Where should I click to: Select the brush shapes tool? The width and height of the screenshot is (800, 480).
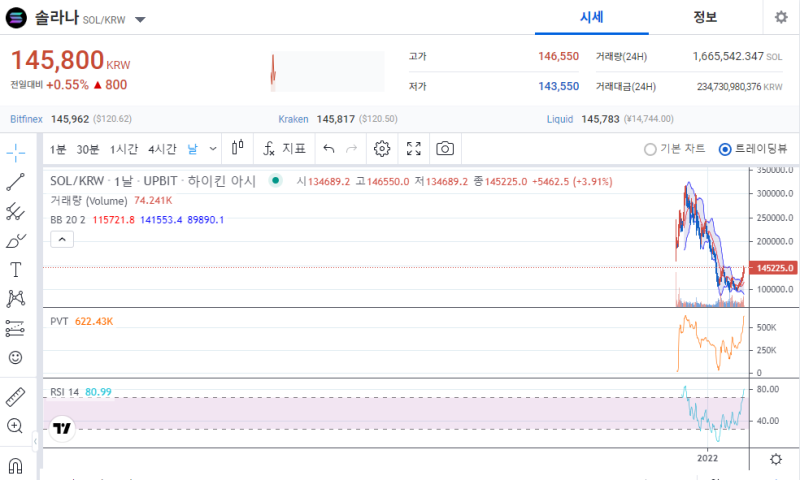click(15, 241)
